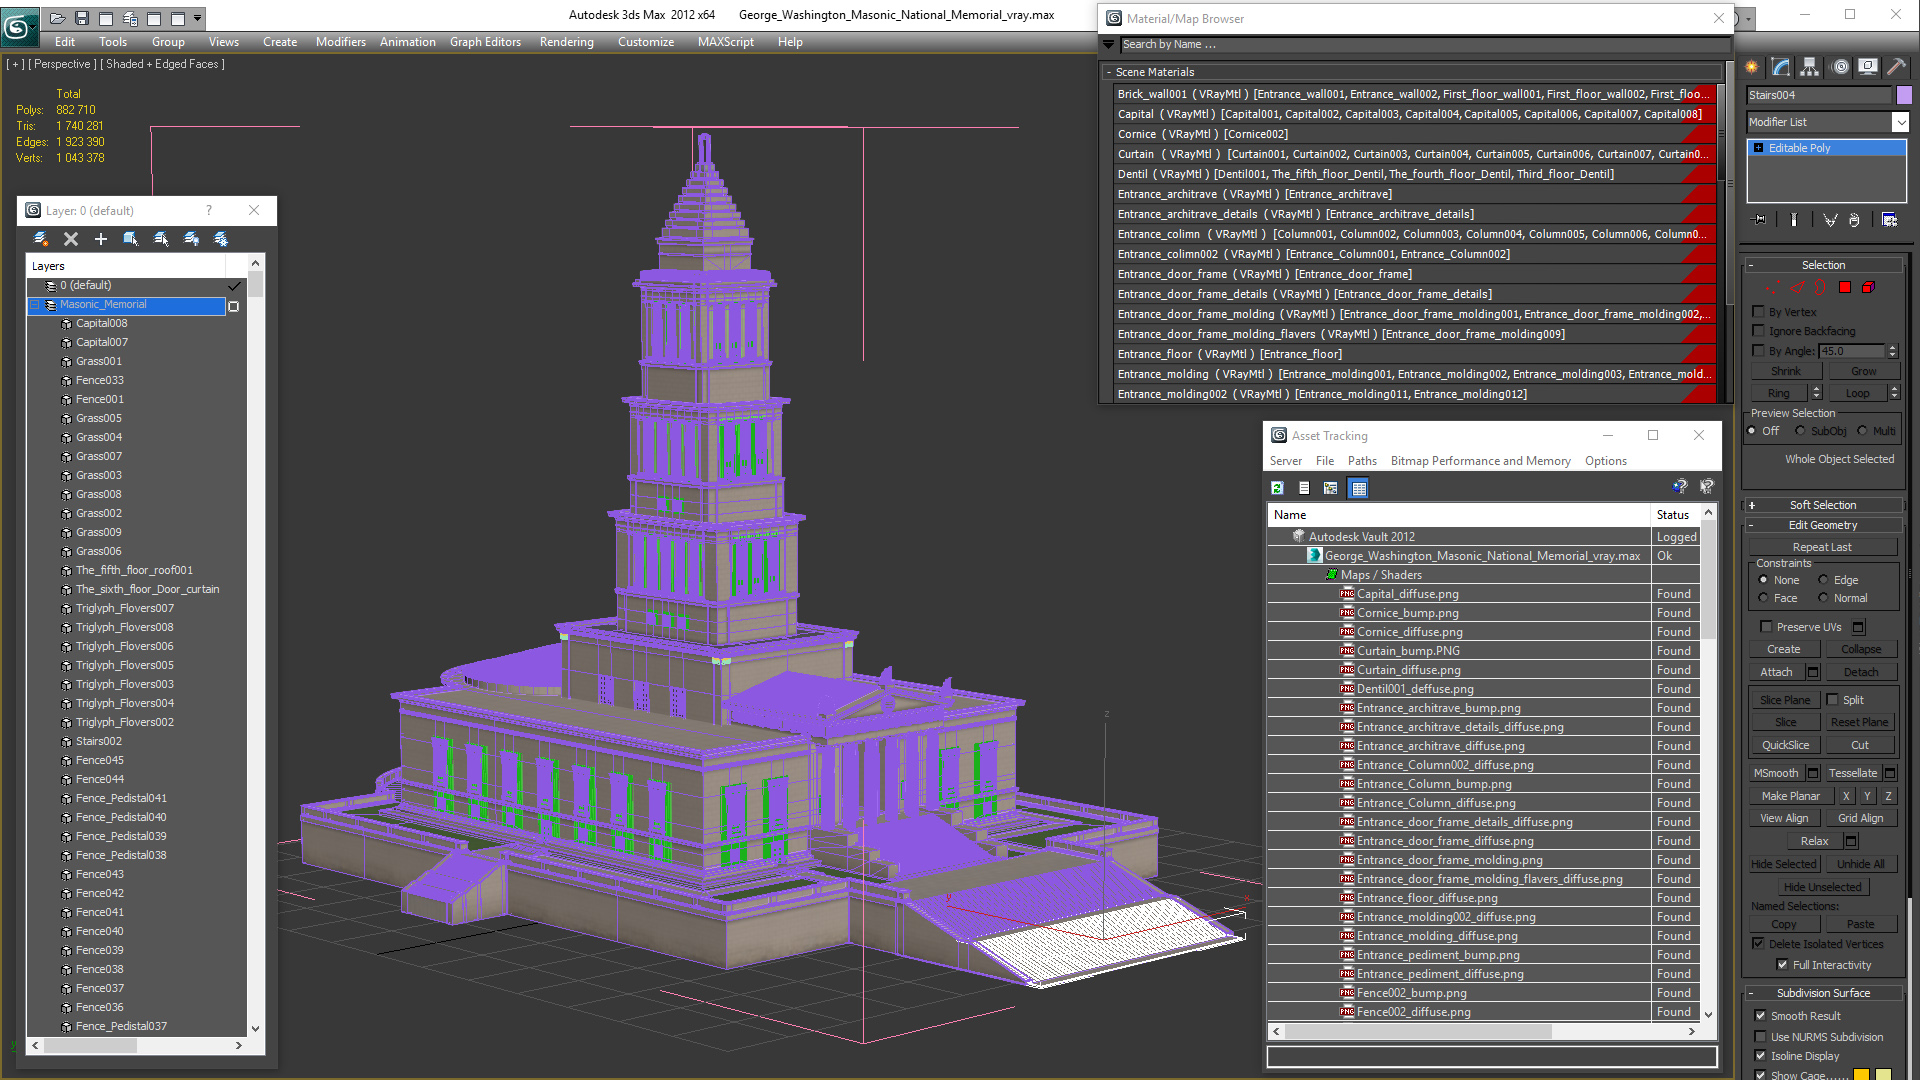The width and height of the screenshot is (1920, 1080).
Task: Open the Modifiers menu
Action: point(340,42)
